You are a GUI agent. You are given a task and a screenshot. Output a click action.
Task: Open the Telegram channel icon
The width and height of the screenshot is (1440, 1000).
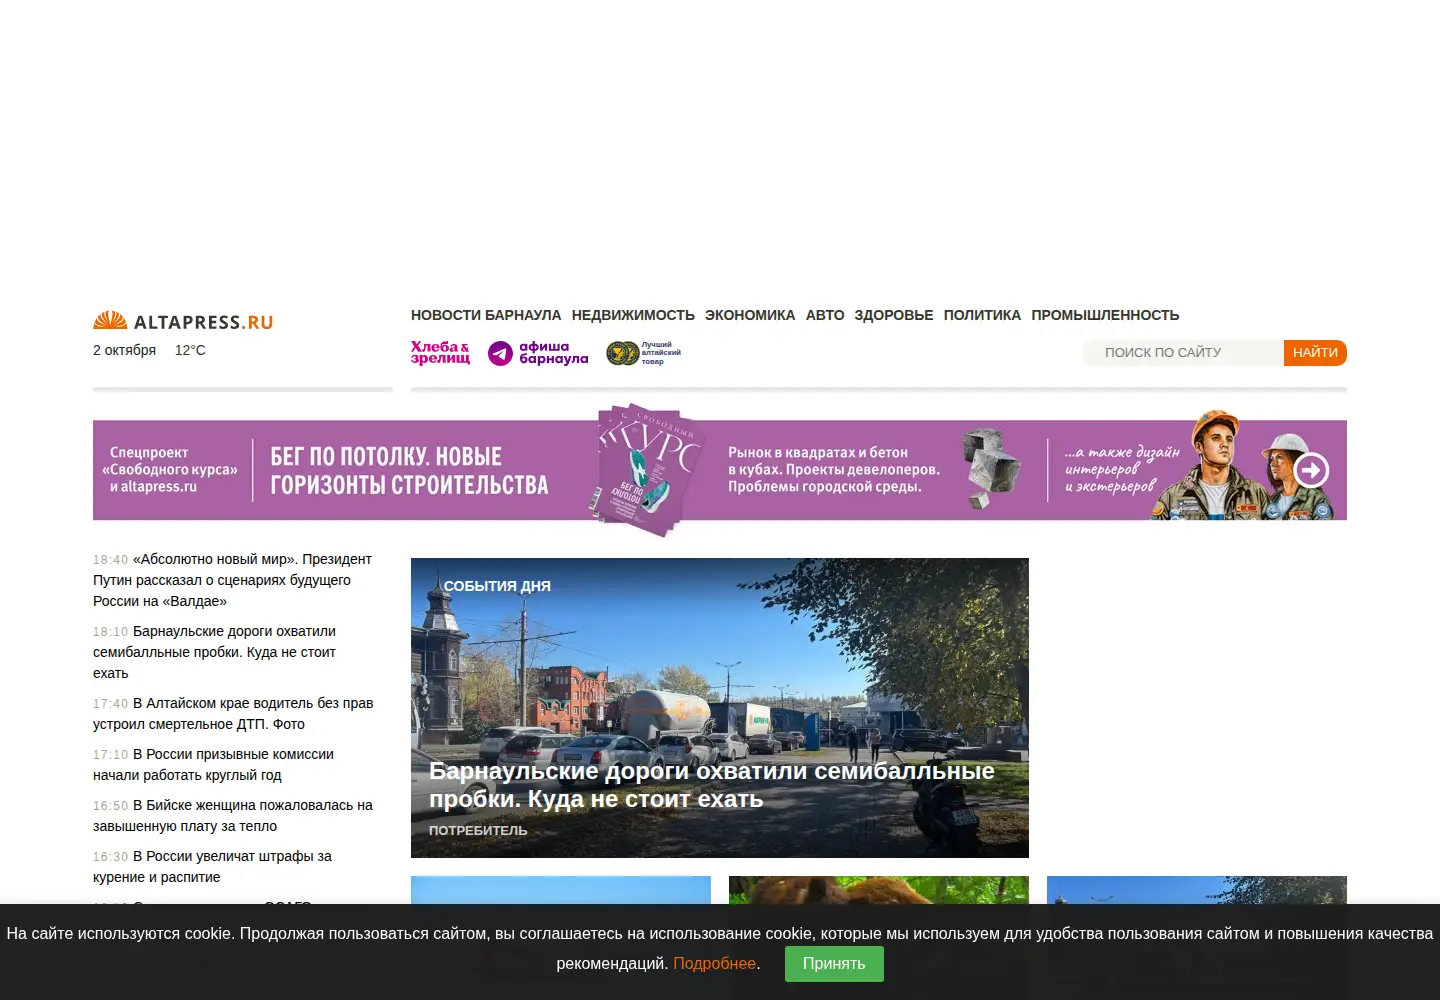[500, 353]
